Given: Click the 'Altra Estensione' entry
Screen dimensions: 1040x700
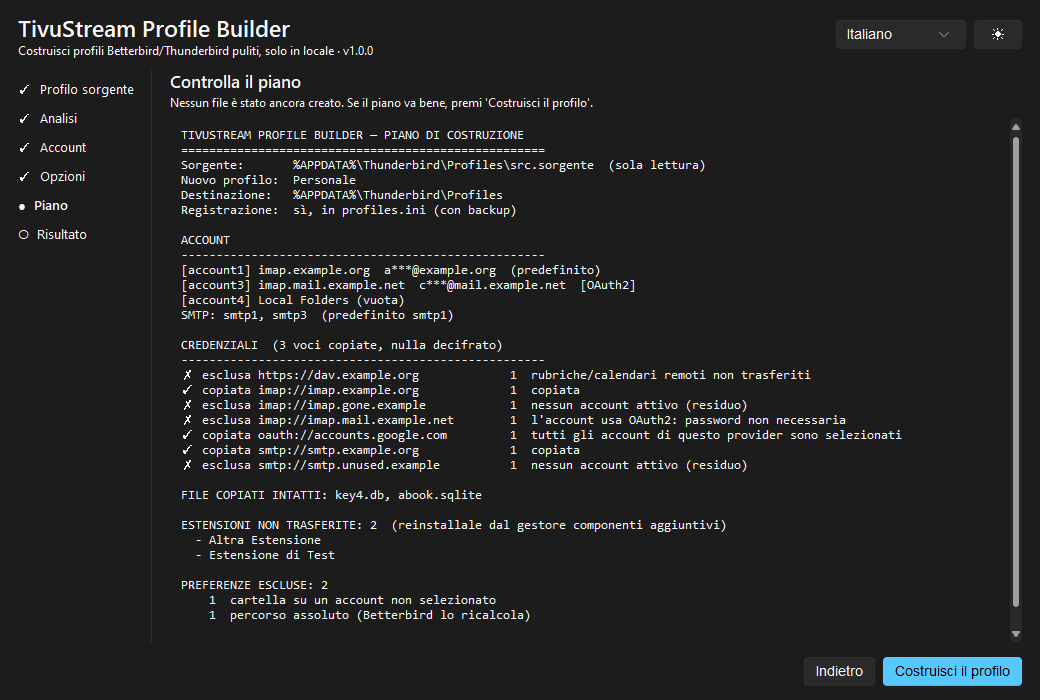Looking at the screenshot, I should pos(265,540).
